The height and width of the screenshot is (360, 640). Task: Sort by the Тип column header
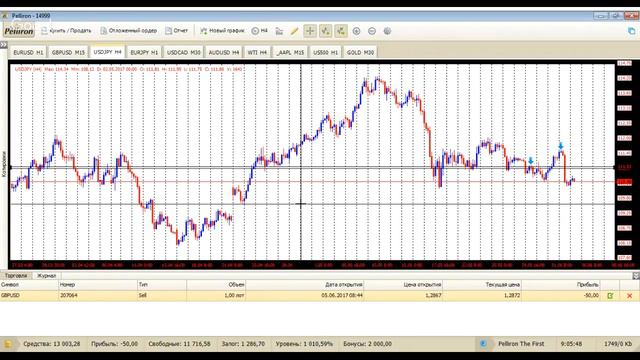click(x=162, y=284)
